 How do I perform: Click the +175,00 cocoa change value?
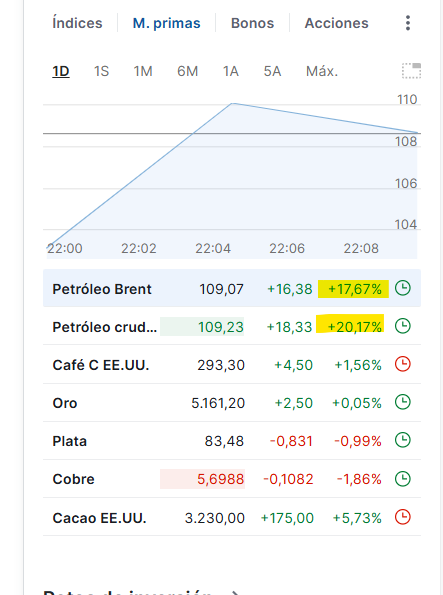(287, 518)
